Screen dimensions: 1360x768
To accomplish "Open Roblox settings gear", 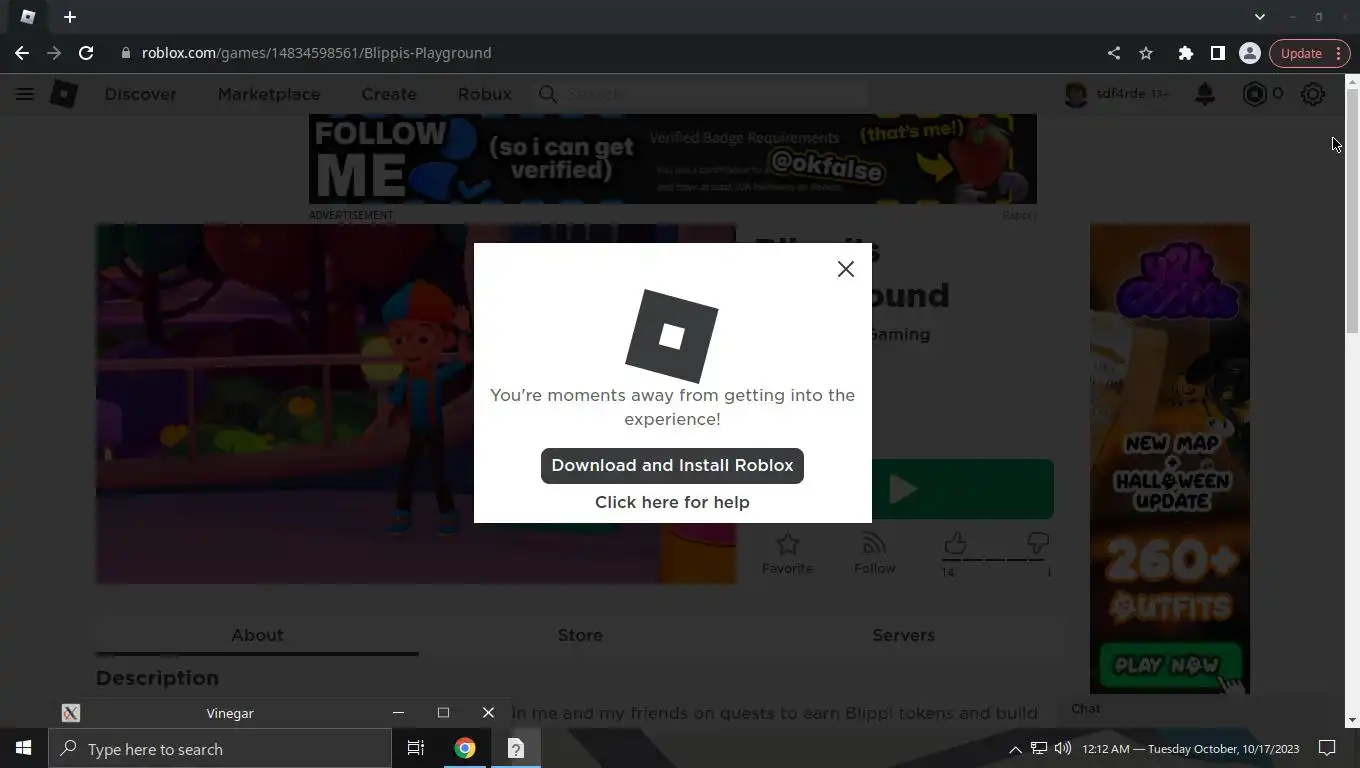I will coord(1313,94).
